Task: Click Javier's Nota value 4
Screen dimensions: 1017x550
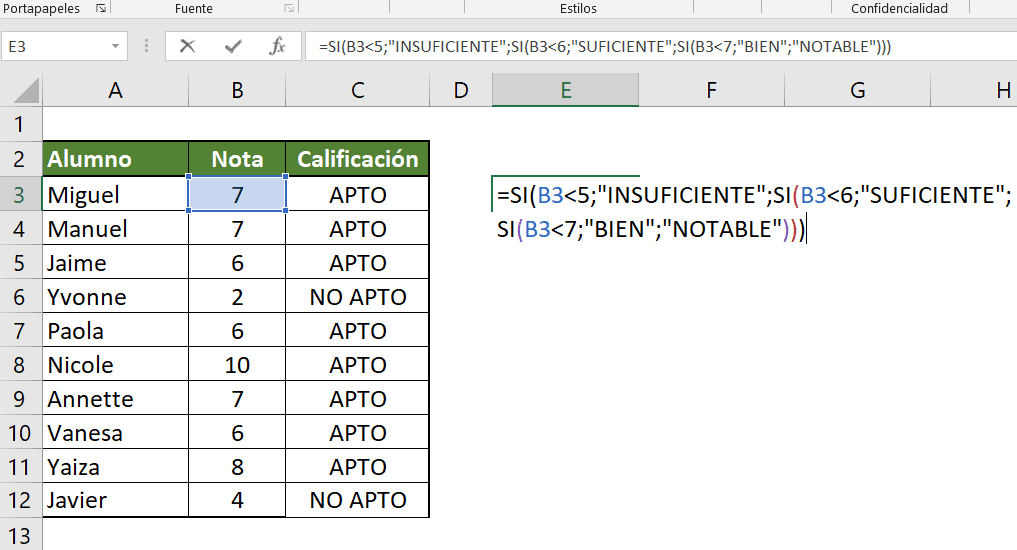Action: (x=237, y=500)
